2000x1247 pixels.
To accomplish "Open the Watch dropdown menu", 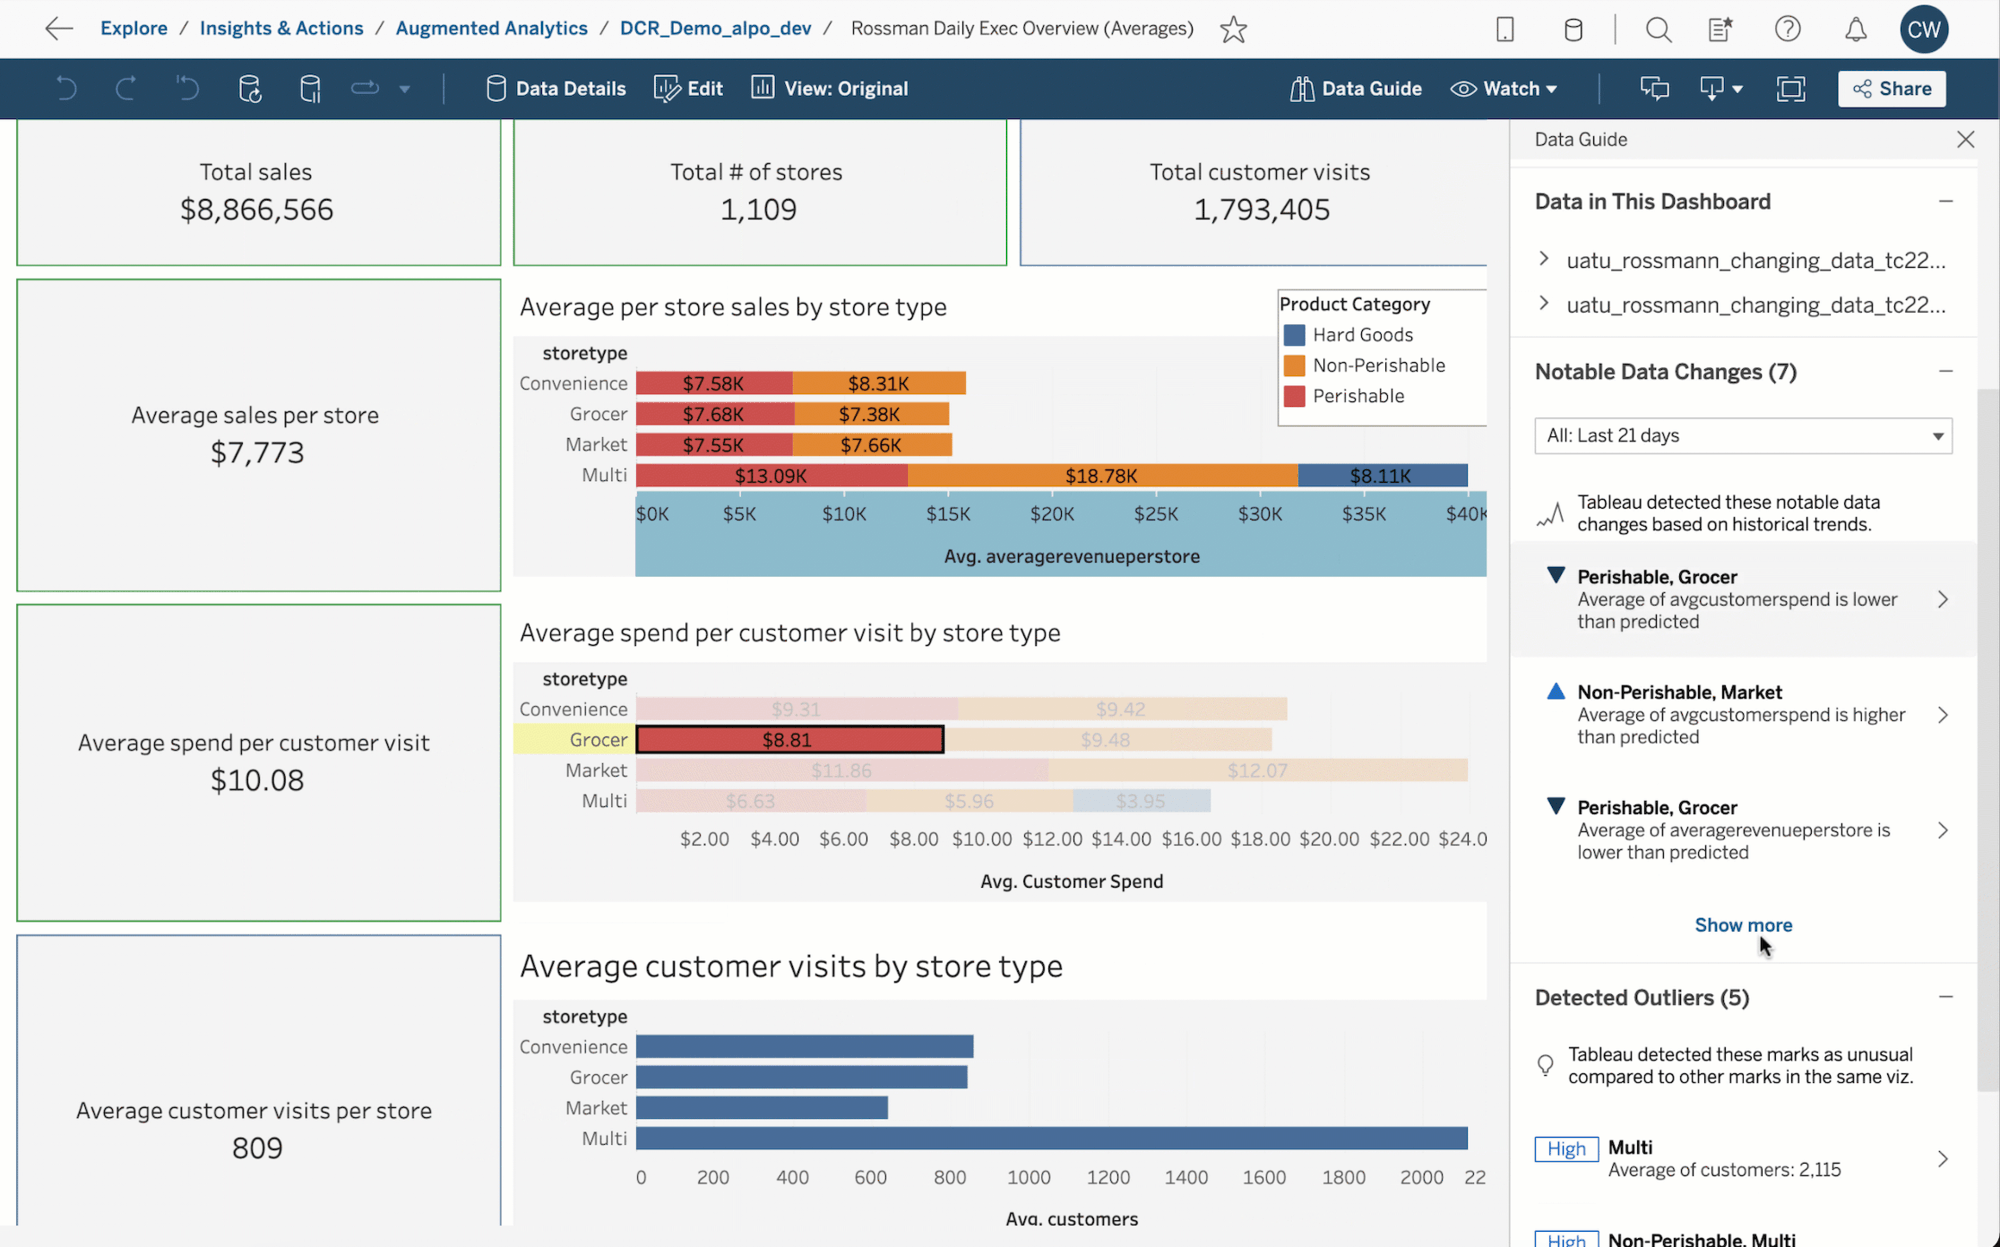I will click(1505, 88).
